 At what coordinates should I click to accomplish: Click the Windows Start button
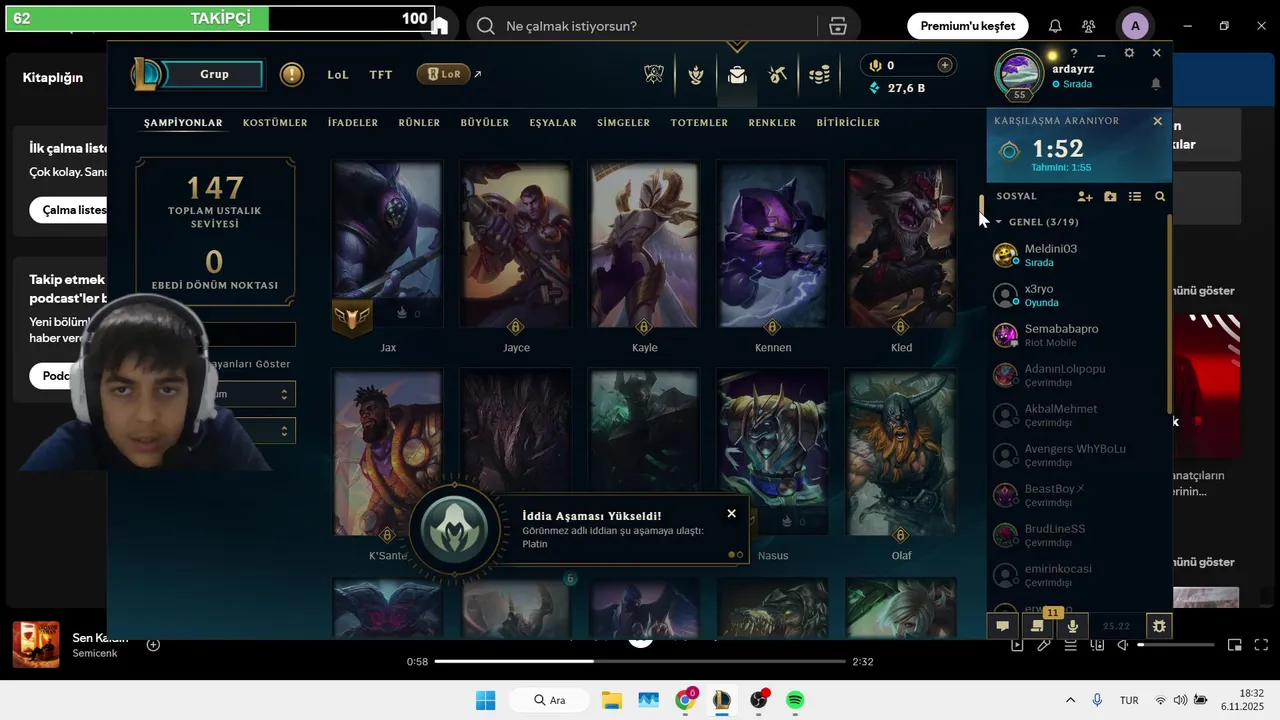click(x=485, y=700)
